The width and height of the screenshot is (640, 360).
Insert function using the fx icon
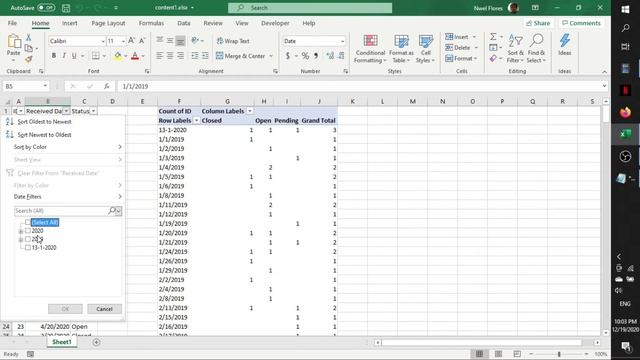tap(107, 86)
